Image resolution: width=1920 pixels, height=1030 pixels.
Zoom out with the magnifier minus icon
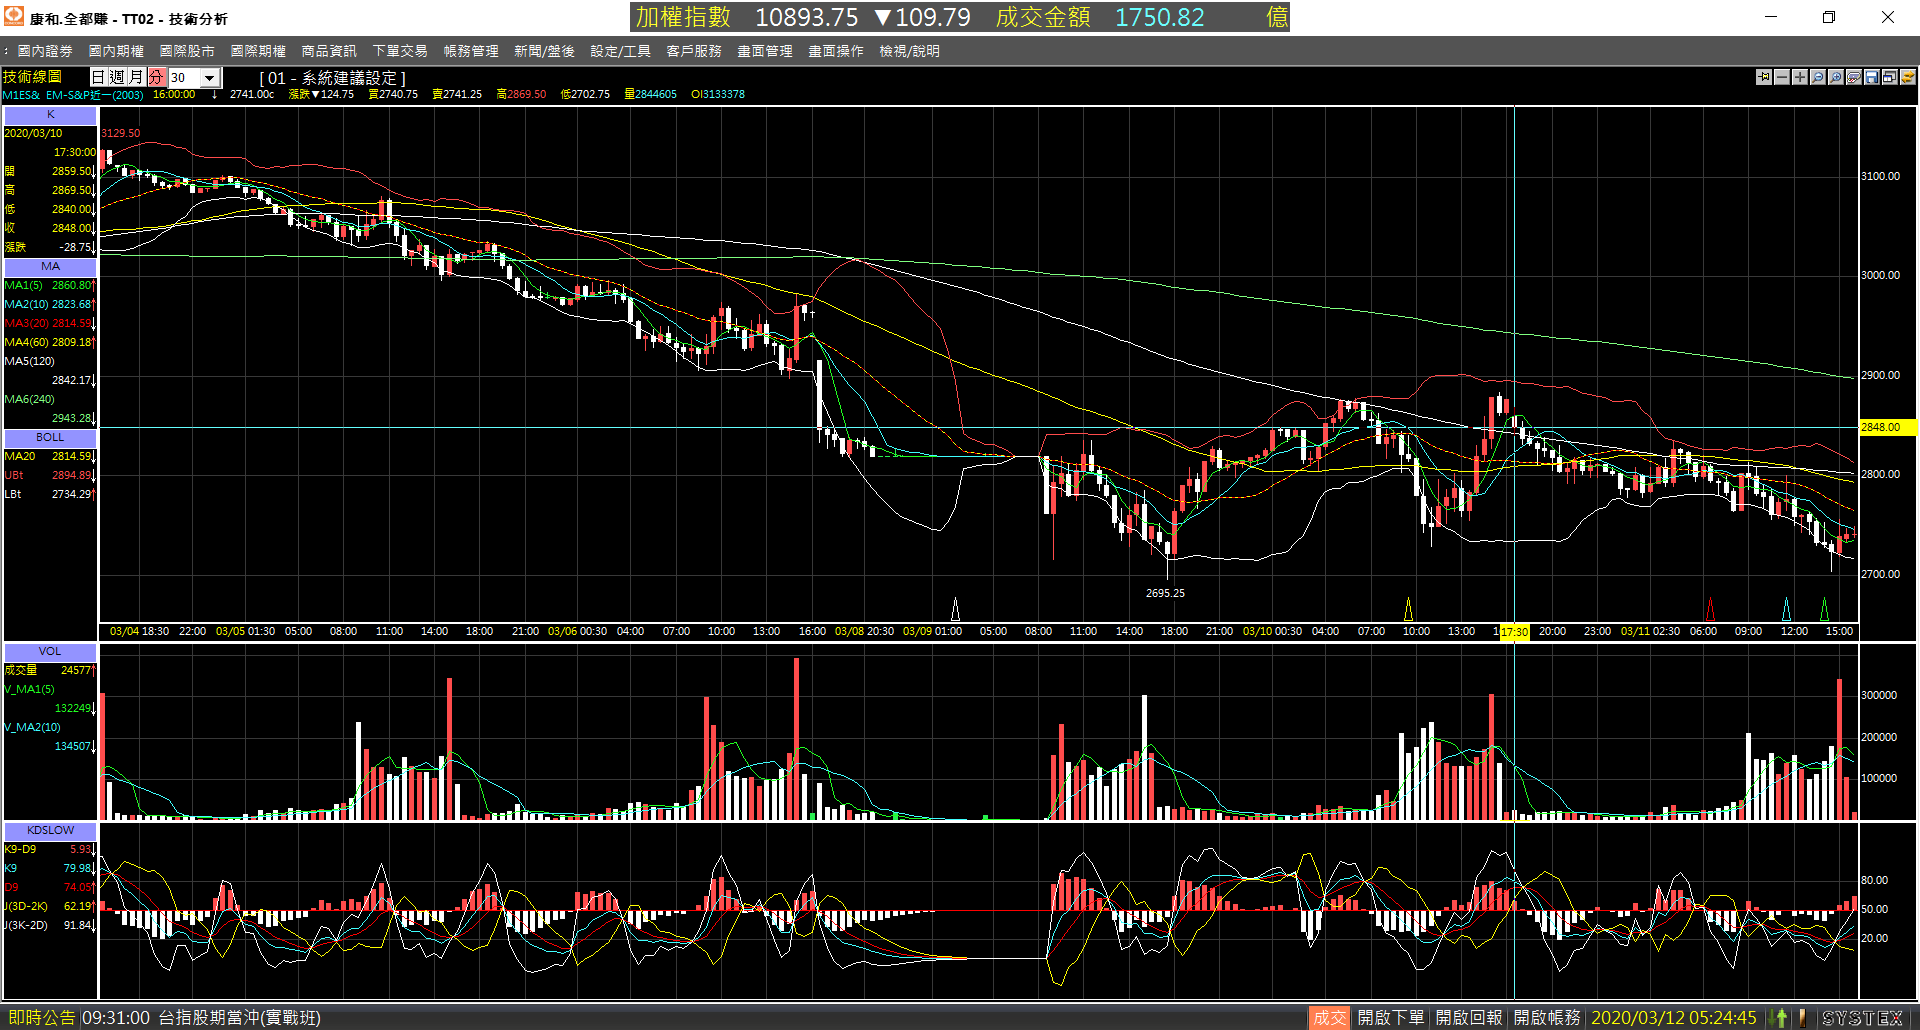[x=1818, y=77]
